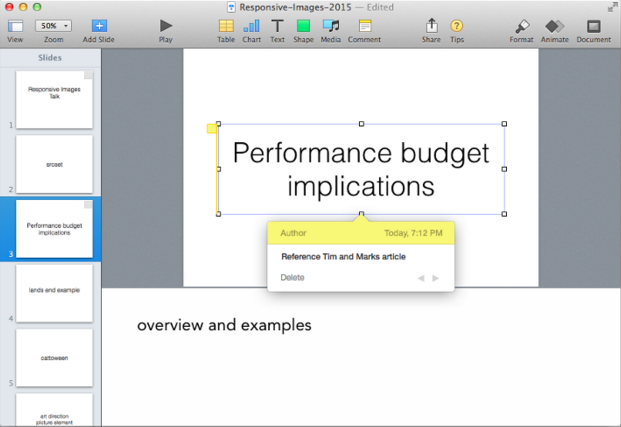Add a Text box via toolbar

pyautogui.click(x=277, y=26)
